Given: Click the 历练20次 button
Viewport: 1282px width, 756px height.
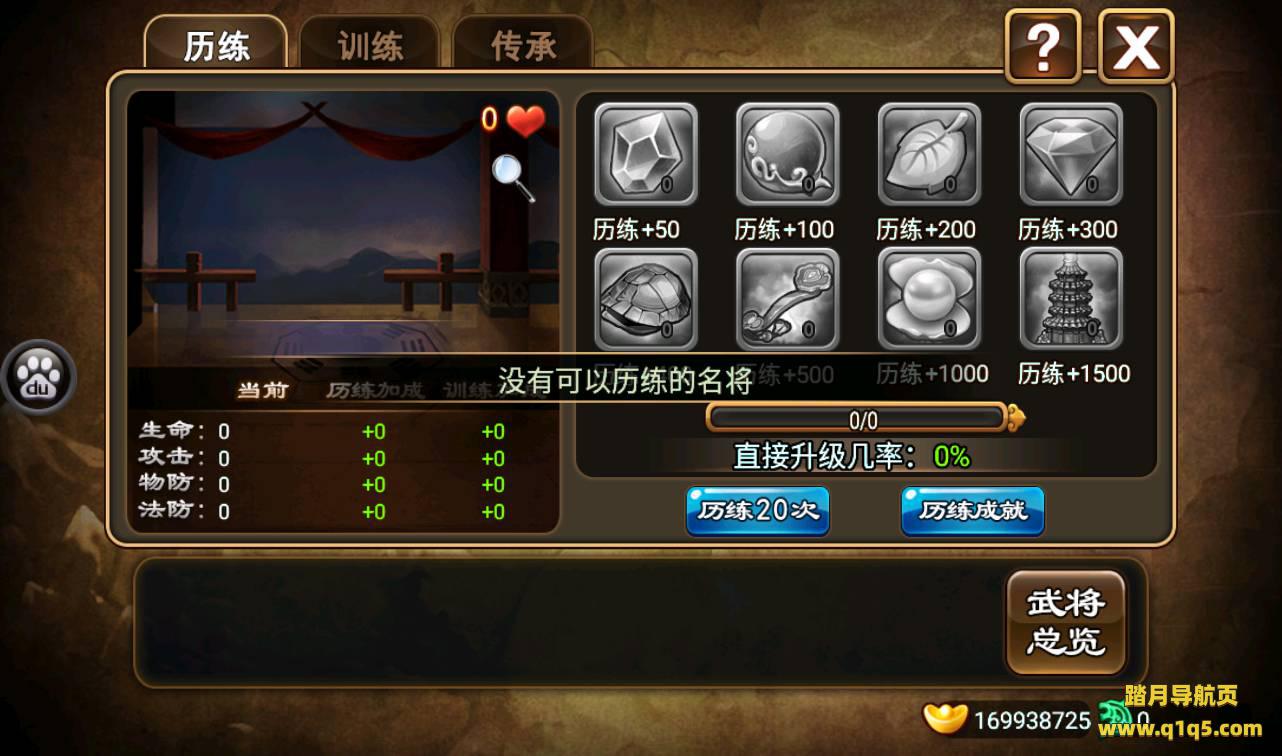Looking at the screenshot, I should (758, 511).
